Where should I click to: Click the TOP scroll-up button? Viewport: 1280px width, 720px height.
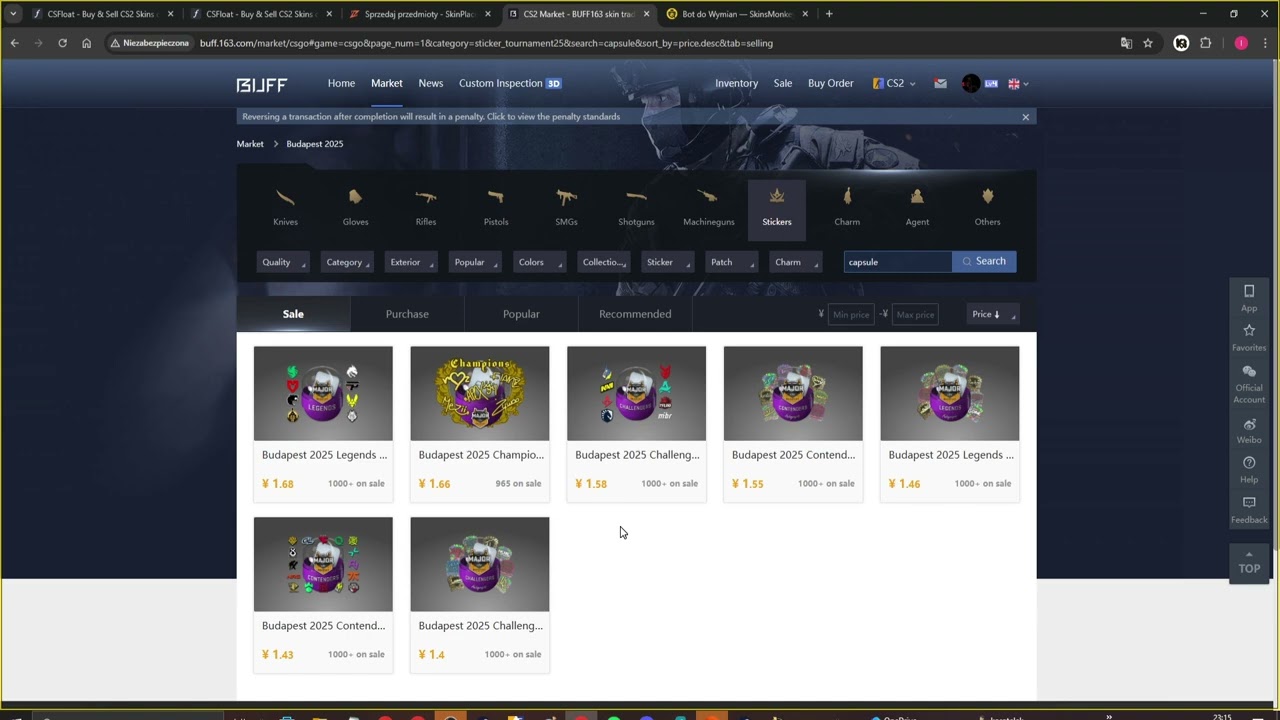pos(1249,562)
